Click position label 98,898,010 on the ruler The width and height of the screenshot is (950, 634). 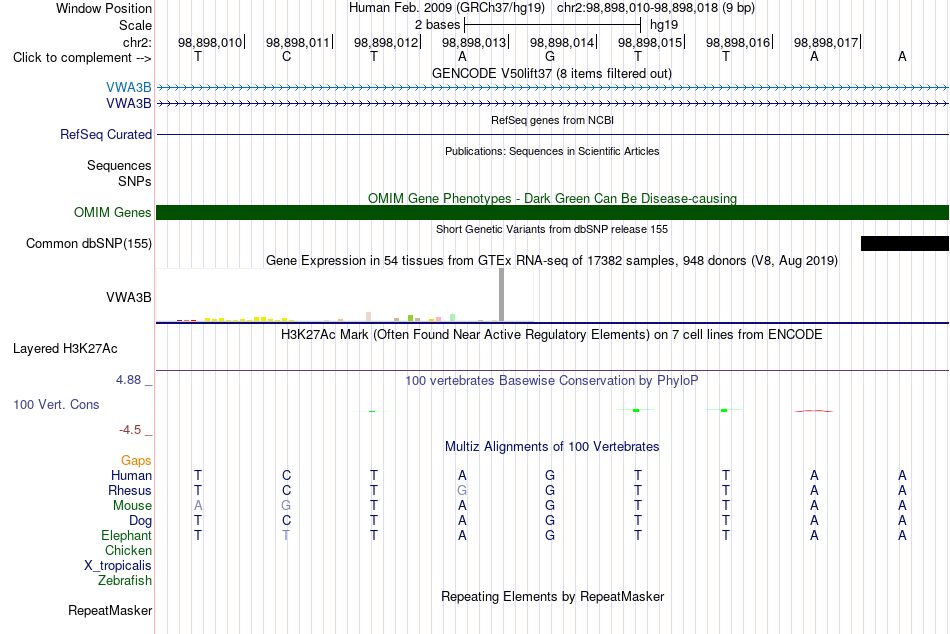(210, 42)
